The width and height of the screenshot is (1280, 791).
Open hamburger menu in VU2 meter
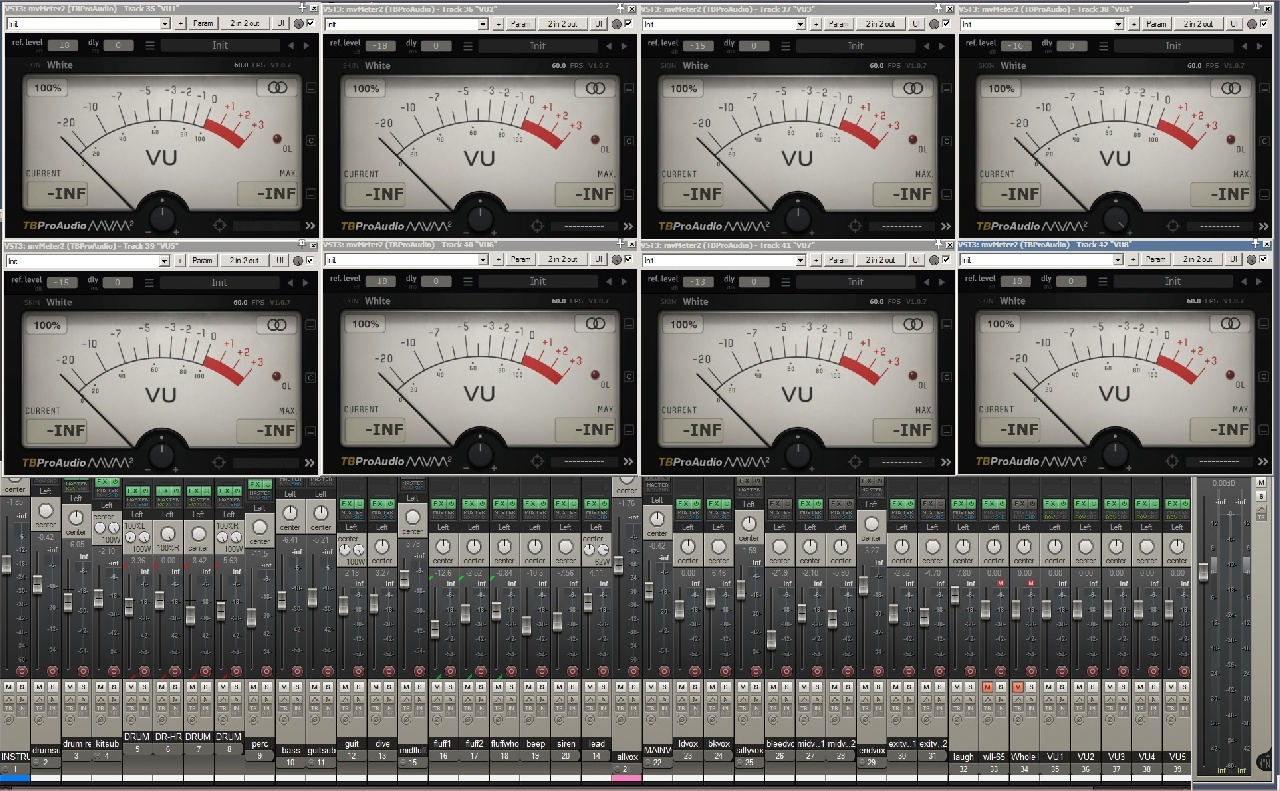[468, 45]
